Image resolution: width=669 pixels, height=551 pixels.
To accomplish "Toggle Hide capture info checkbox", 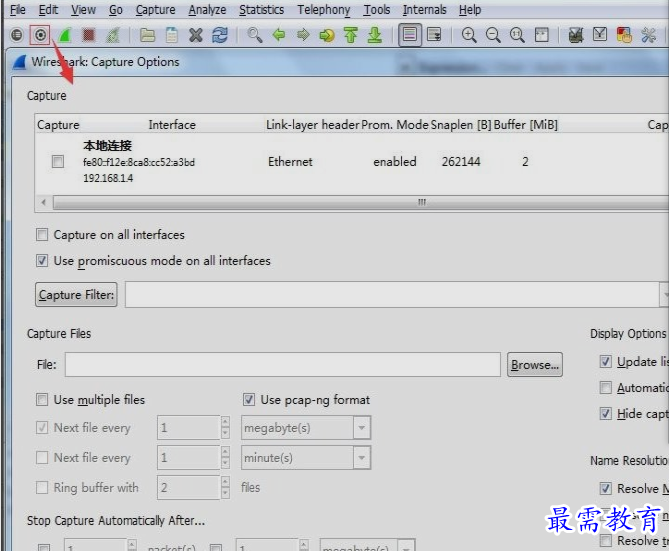I will 605,413.
